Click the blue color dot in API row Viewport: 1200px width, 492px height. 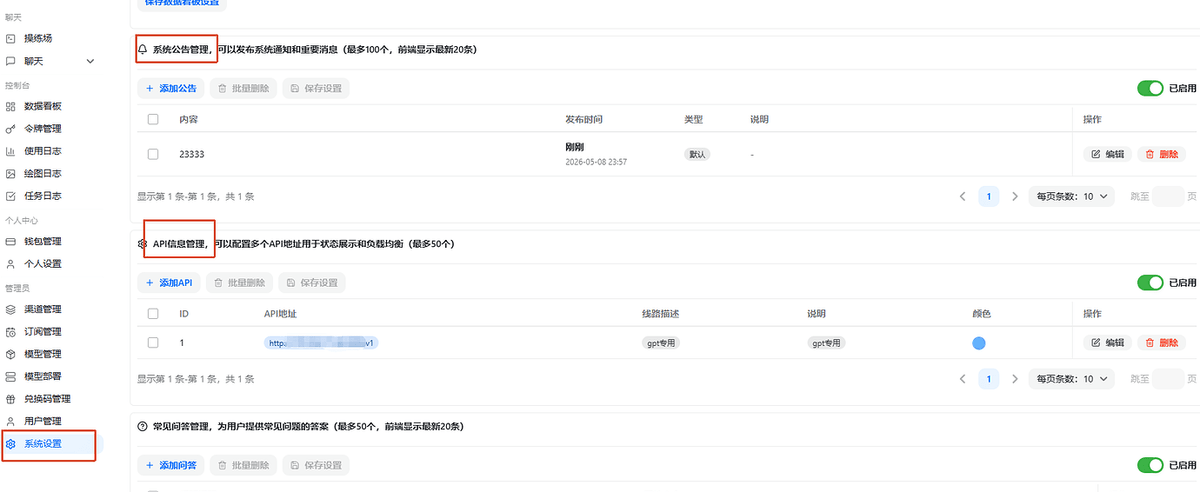click(x=979, y=342)
